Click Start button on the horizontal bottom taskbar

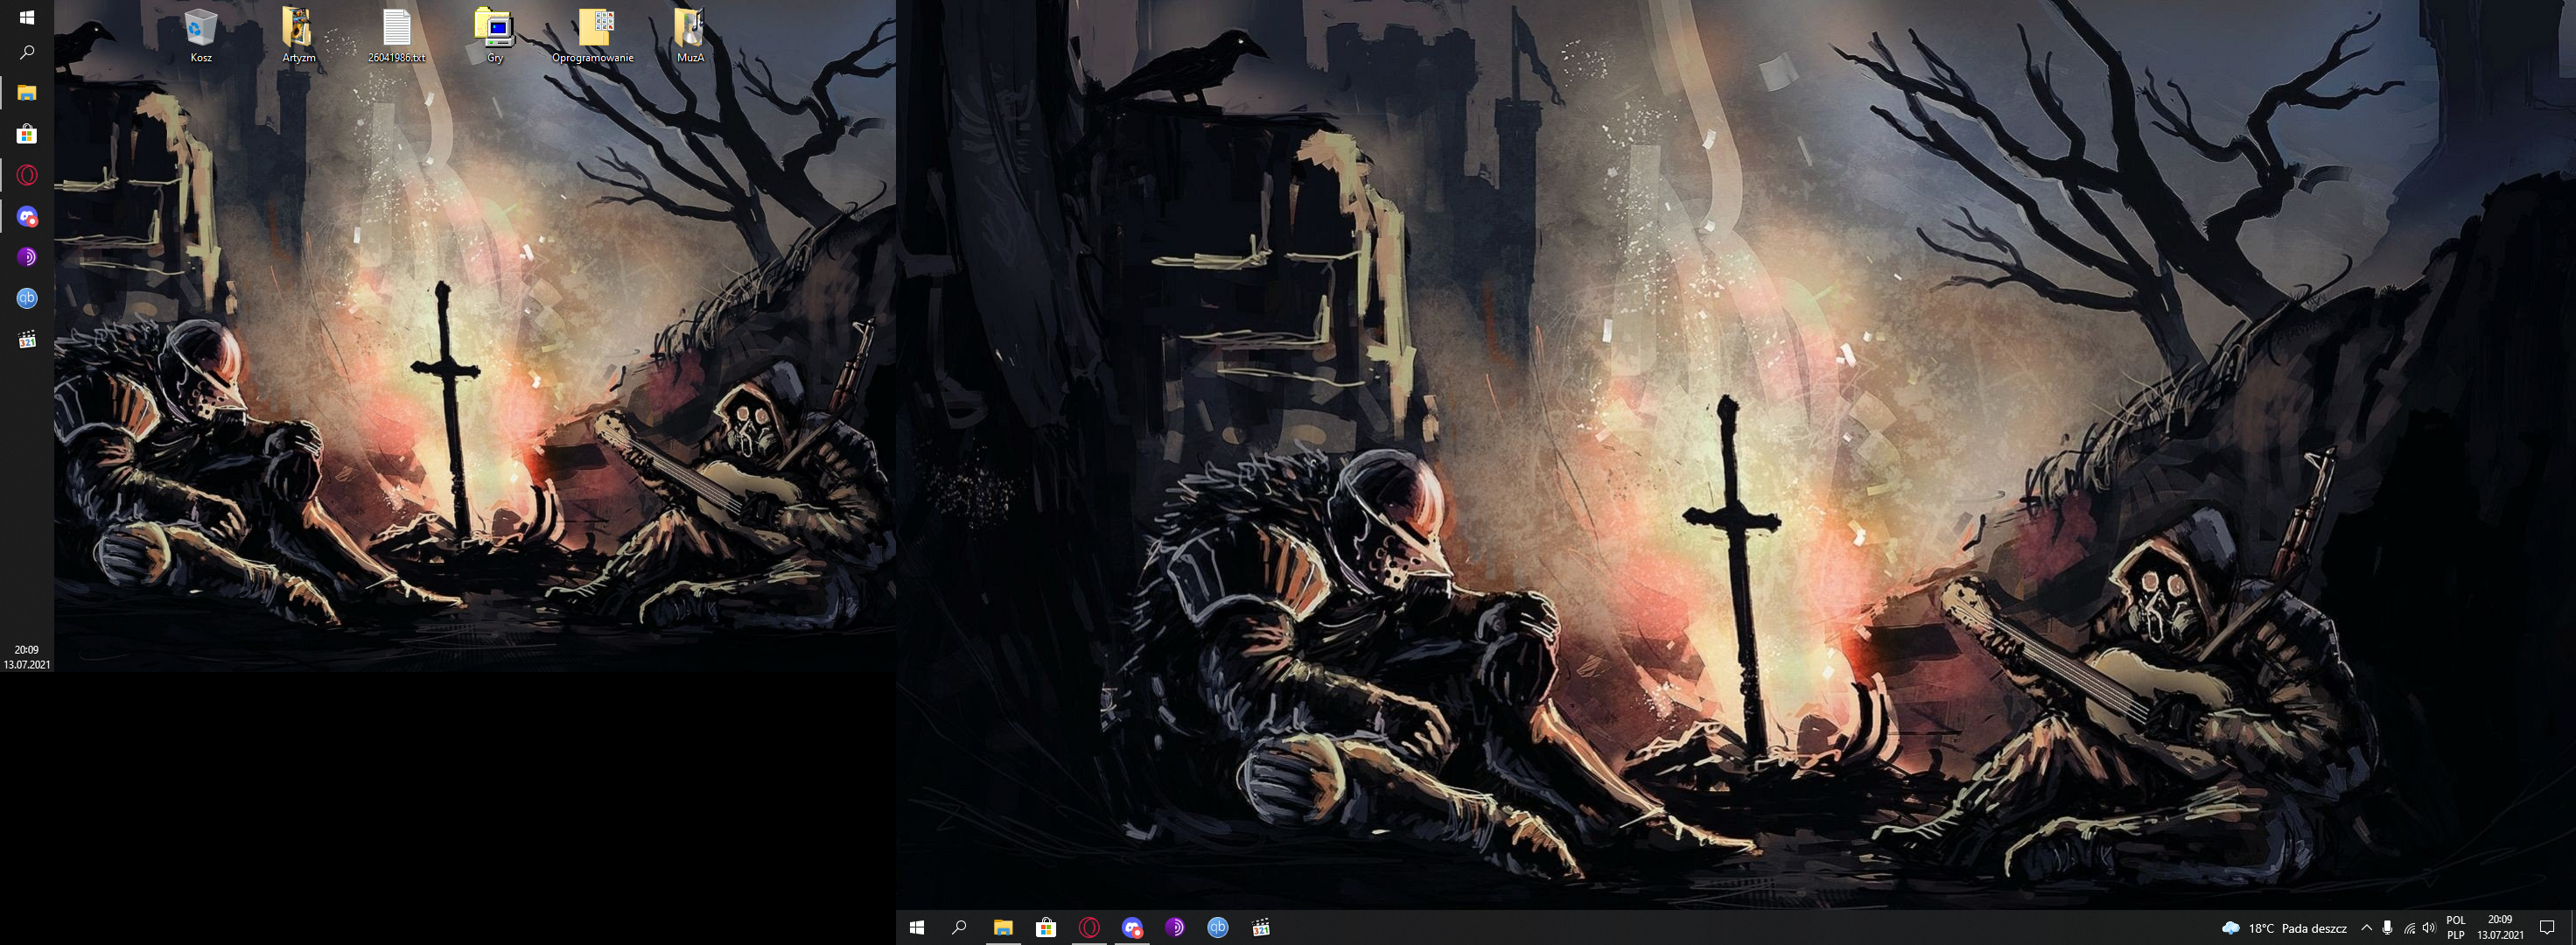tap(916, 927)
